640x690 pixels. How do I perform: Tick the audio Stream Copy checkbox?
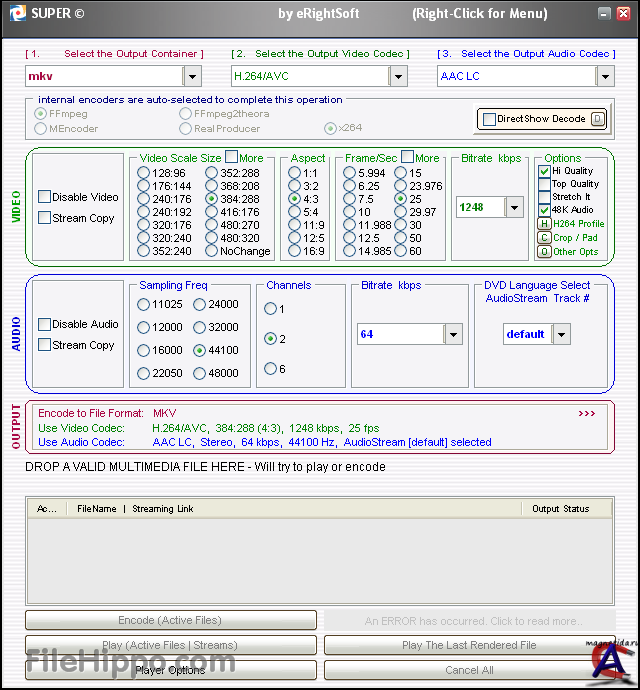click(x=45, y=345)
